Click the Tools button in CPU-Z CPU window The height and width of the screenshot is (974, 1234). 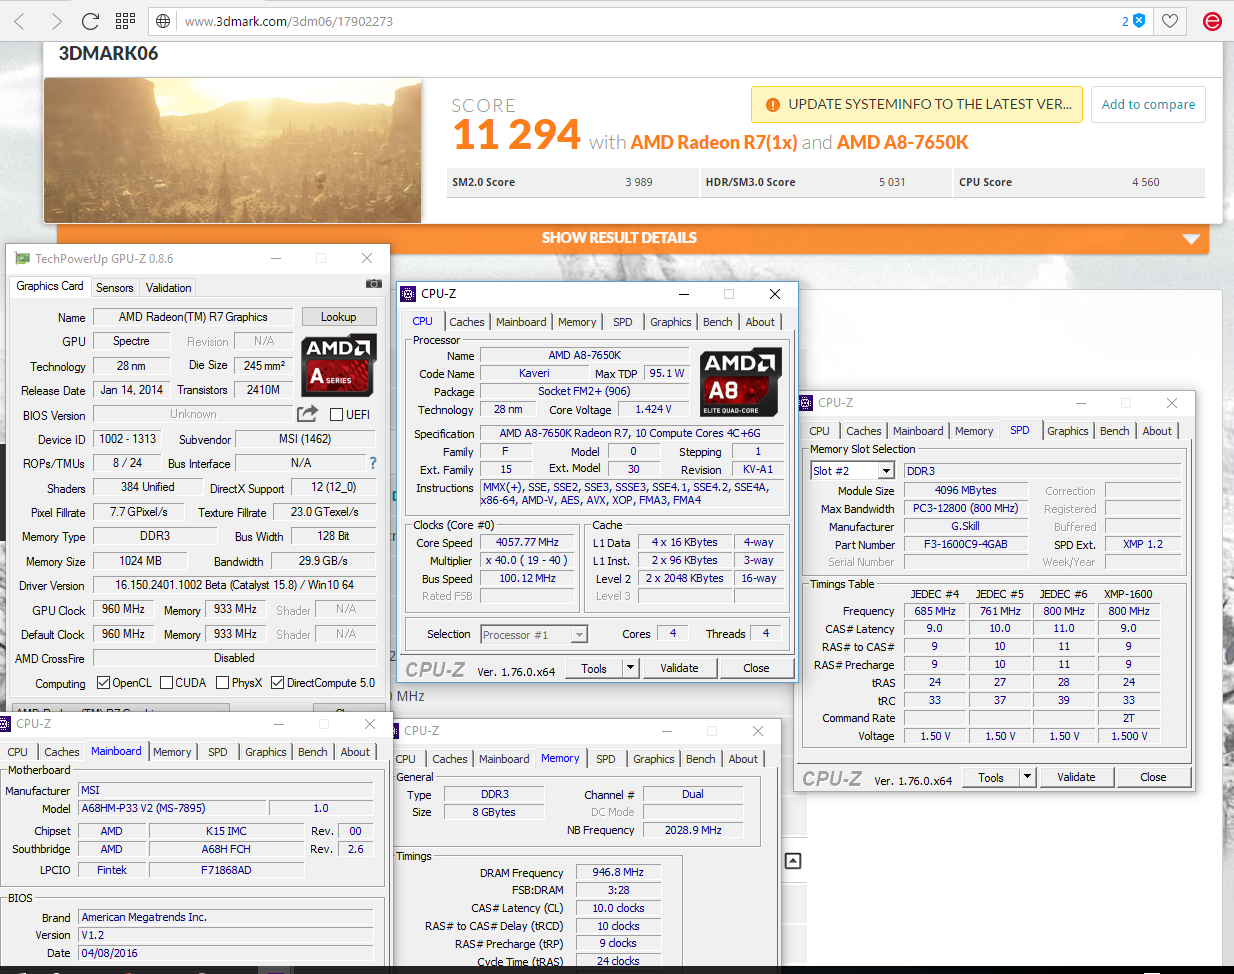[x=594, y=668]
